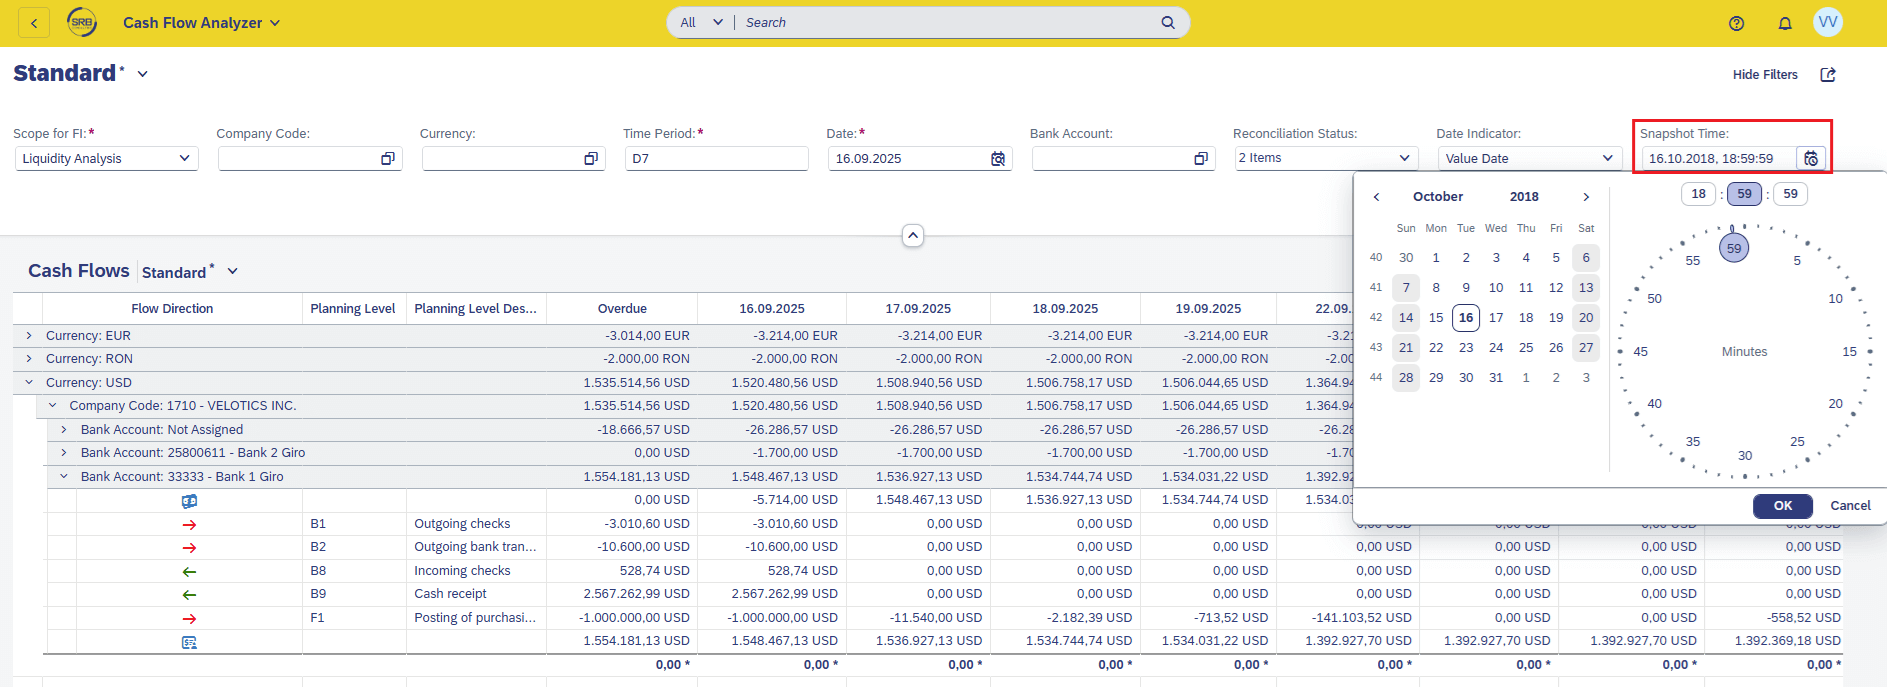Confirm the date picker with OK

pos(1782,506)
